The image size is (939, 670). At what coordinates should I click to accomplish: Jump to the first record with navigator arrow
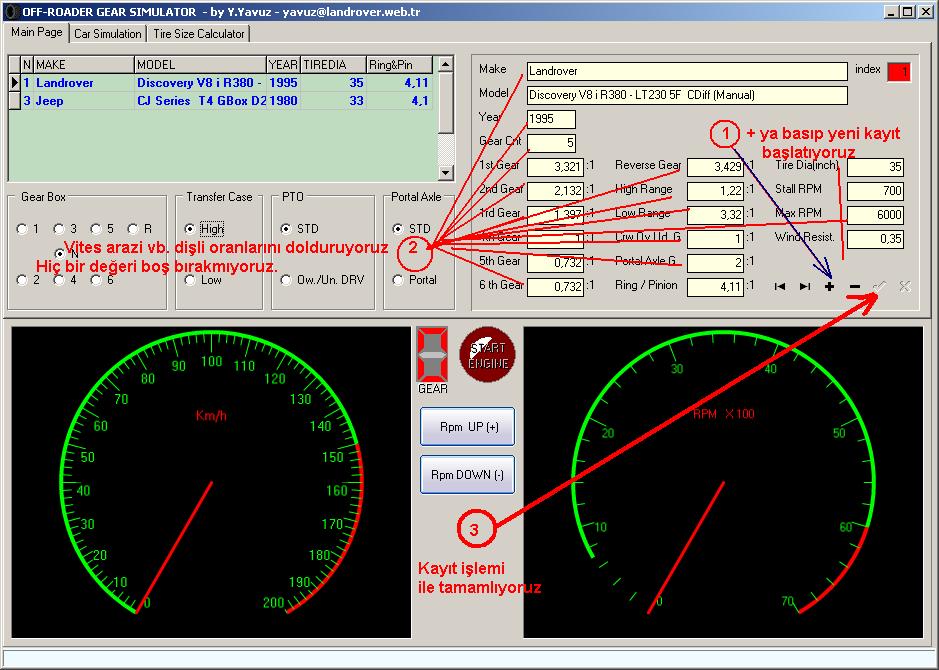point(780,287)
